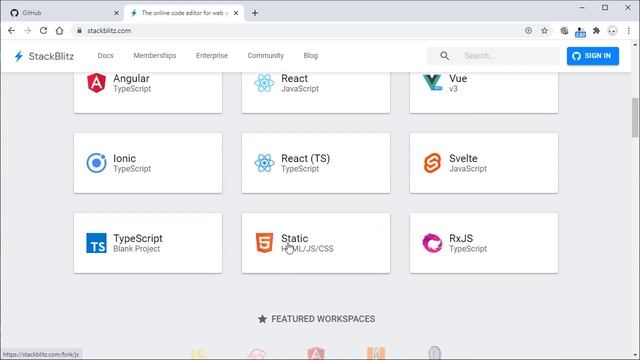Visit the Blog page

tap(311, 56)
